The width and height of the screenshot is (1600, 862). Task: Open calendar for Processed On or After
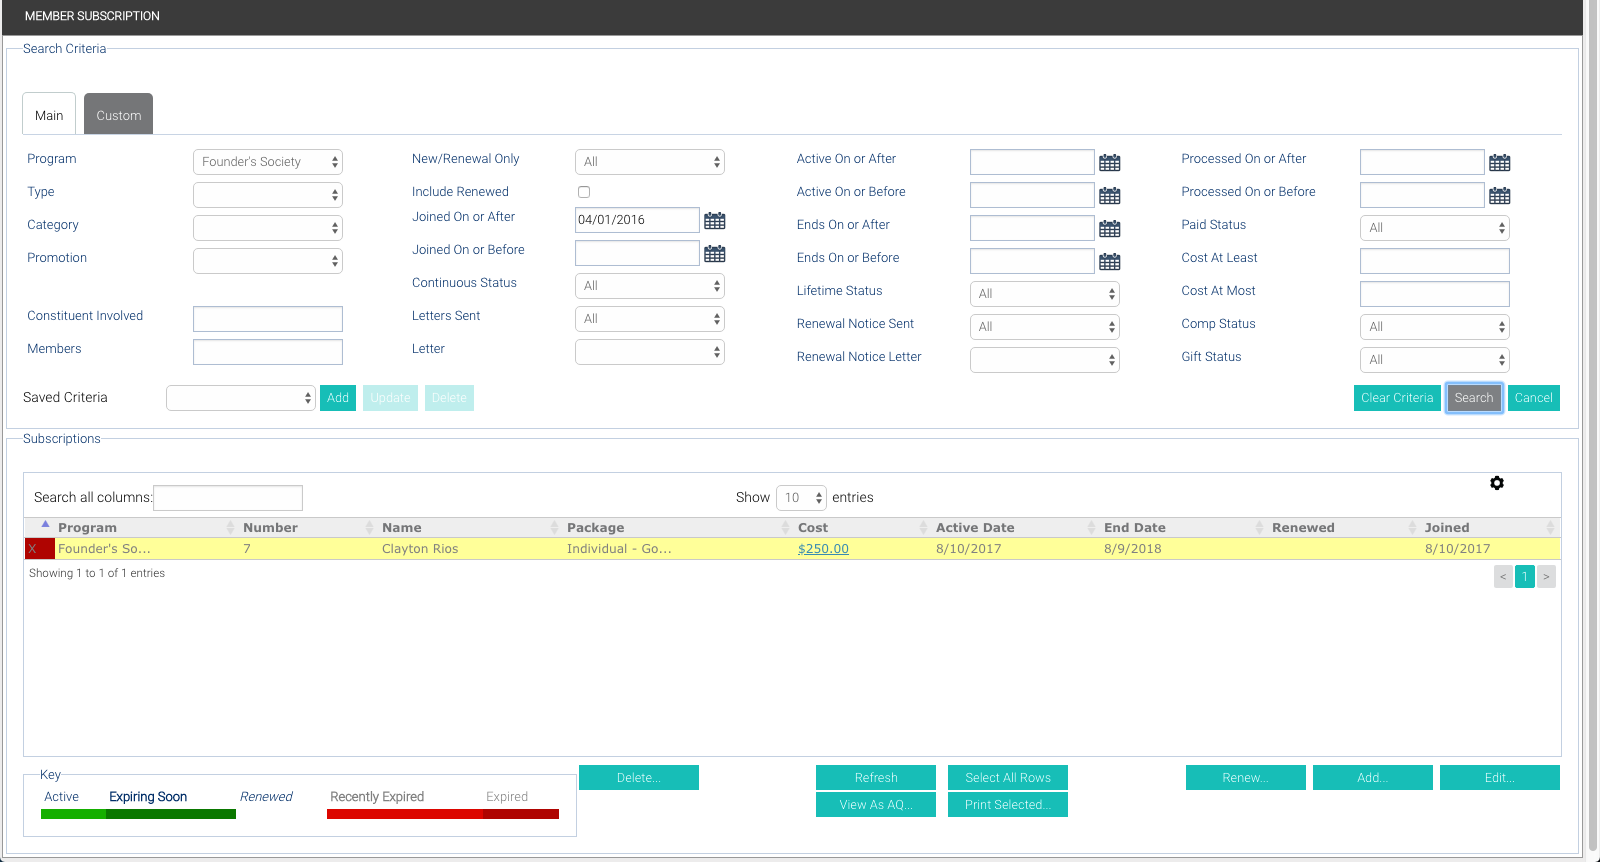(1499, 162)
